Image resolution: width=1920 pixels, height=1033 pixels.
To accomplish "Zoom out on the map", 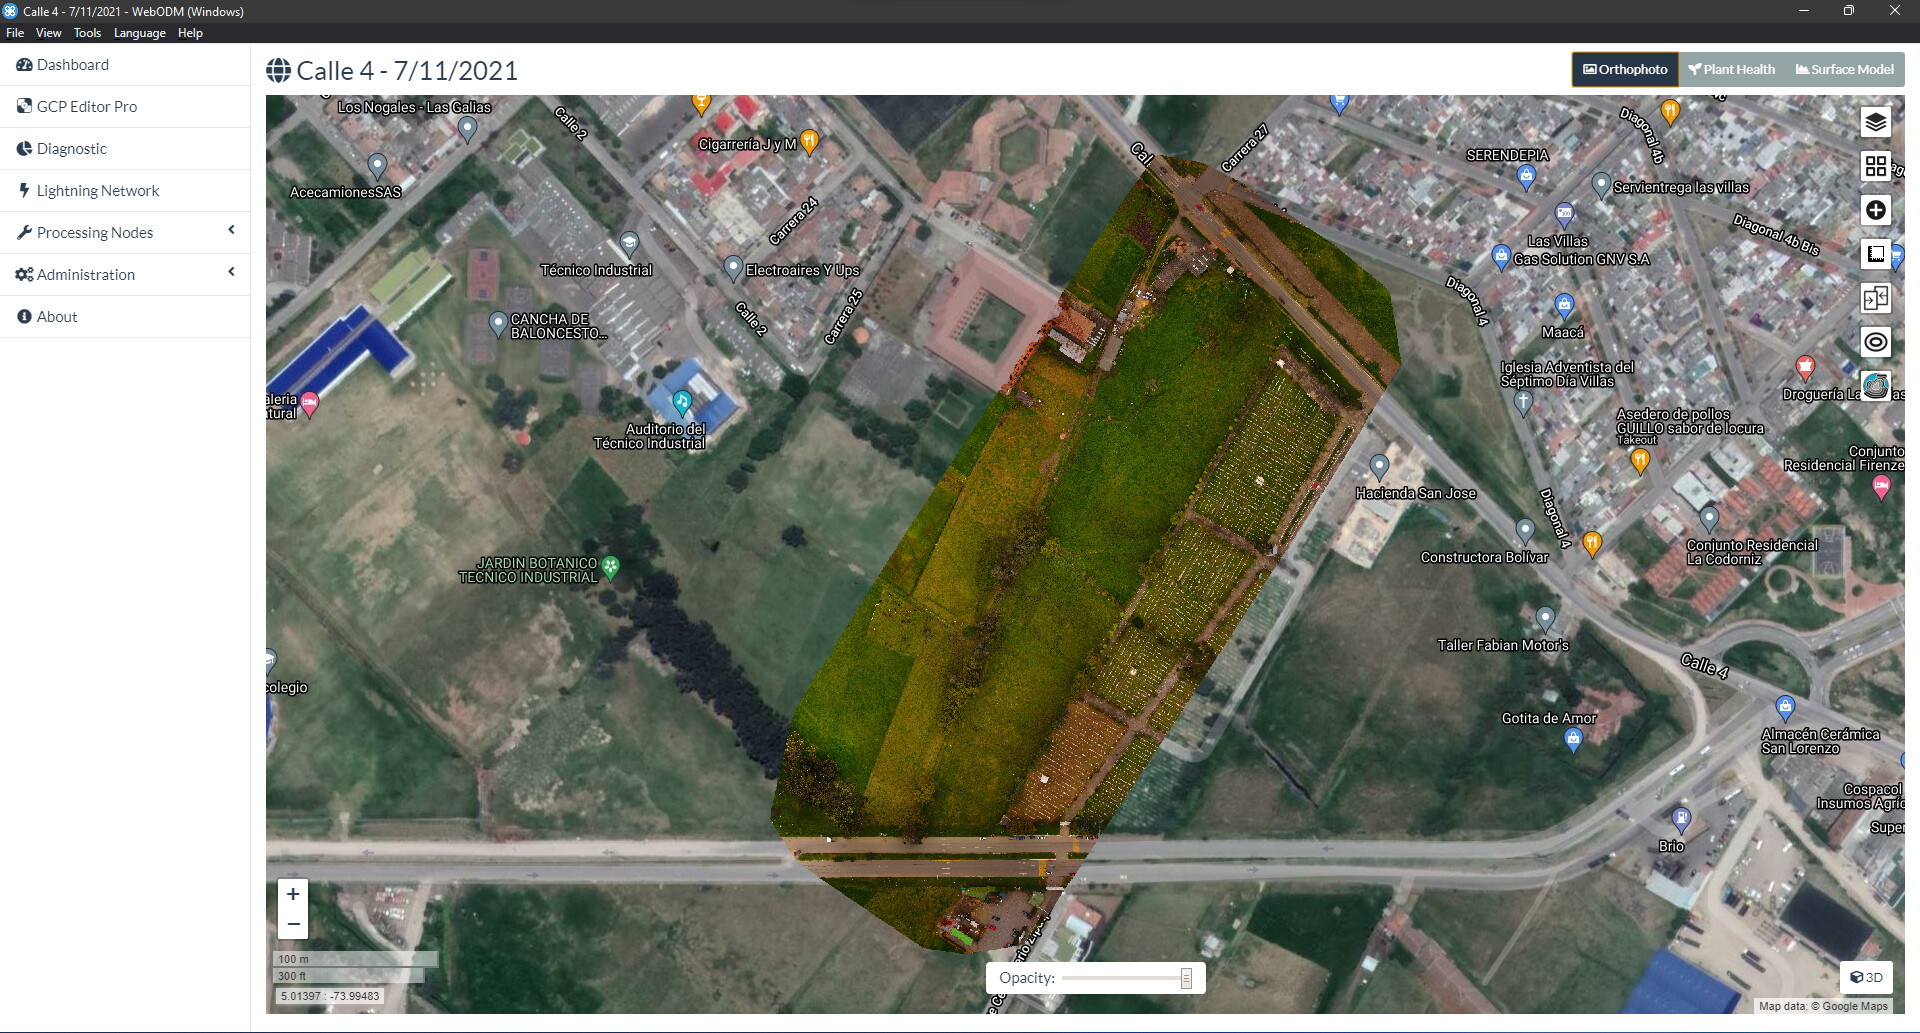I will click(293, 924).
